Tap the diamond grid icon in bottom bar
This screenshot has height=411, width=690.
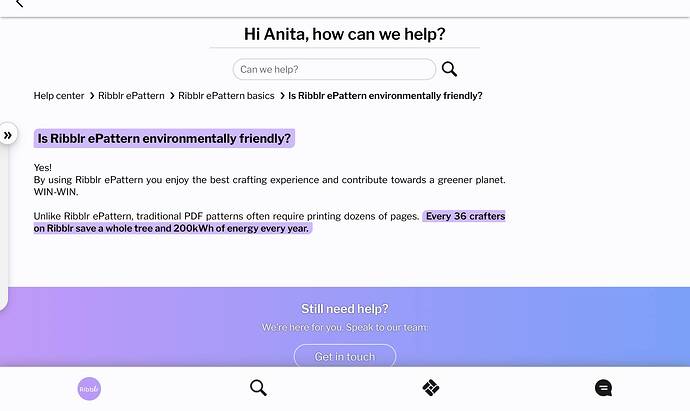coord(431,388)
